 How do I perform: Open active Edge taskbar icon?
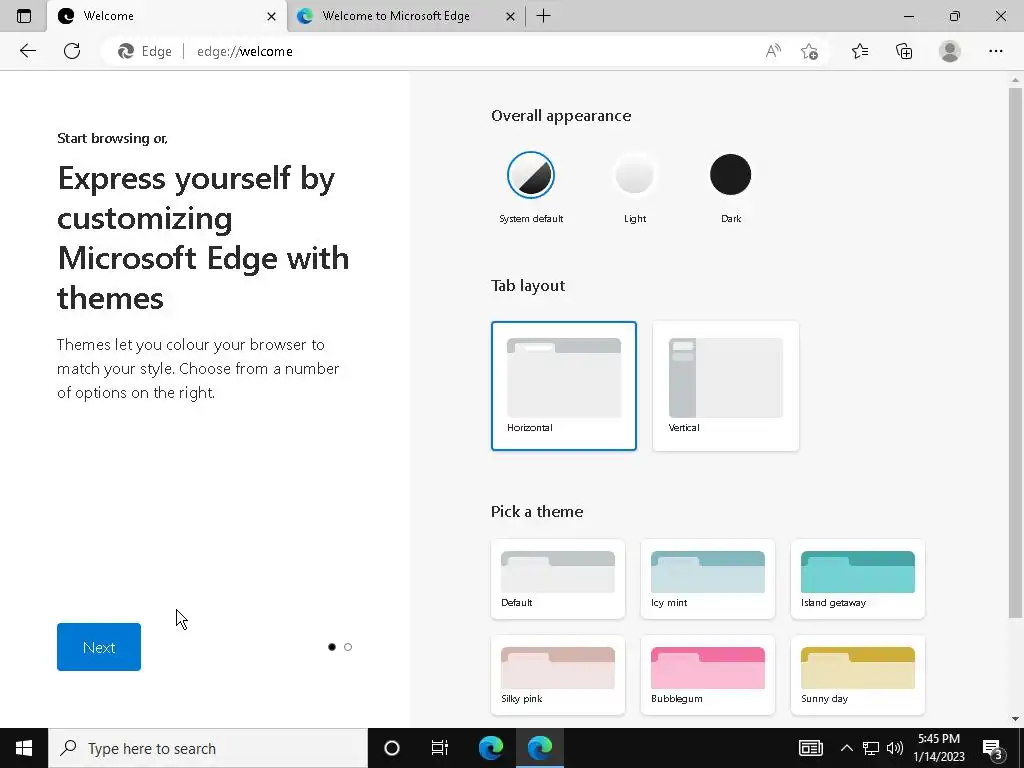click(539, 748)
